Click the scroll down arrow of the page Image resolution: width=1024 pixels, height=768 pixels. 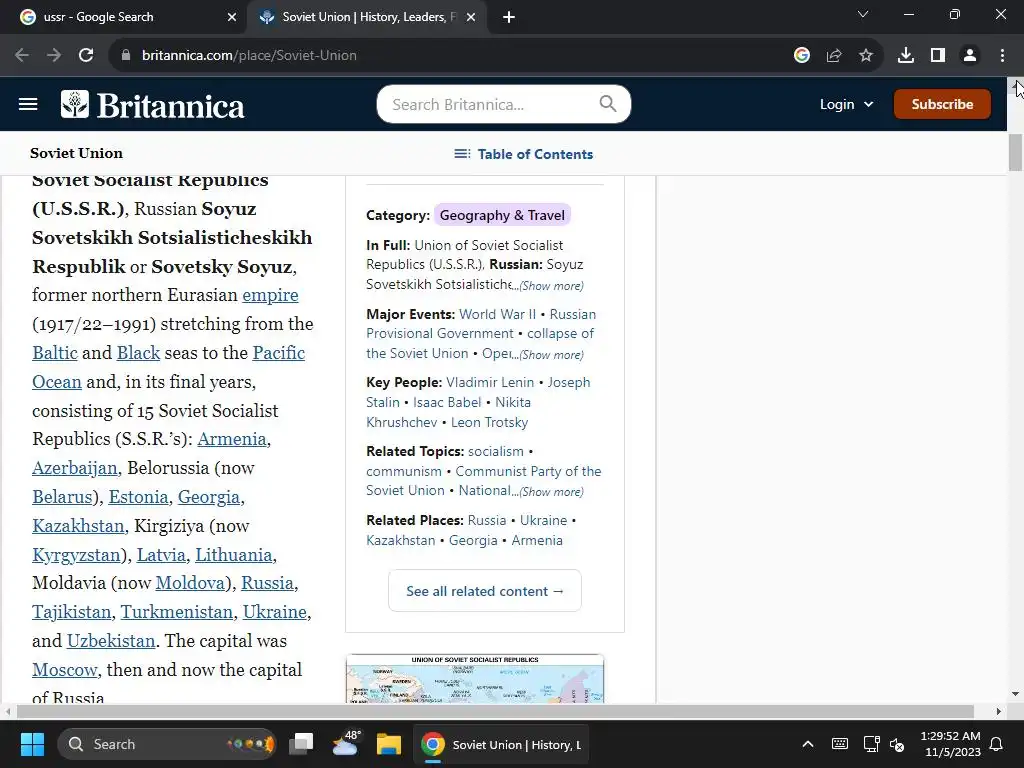(x=1016, y=694)
